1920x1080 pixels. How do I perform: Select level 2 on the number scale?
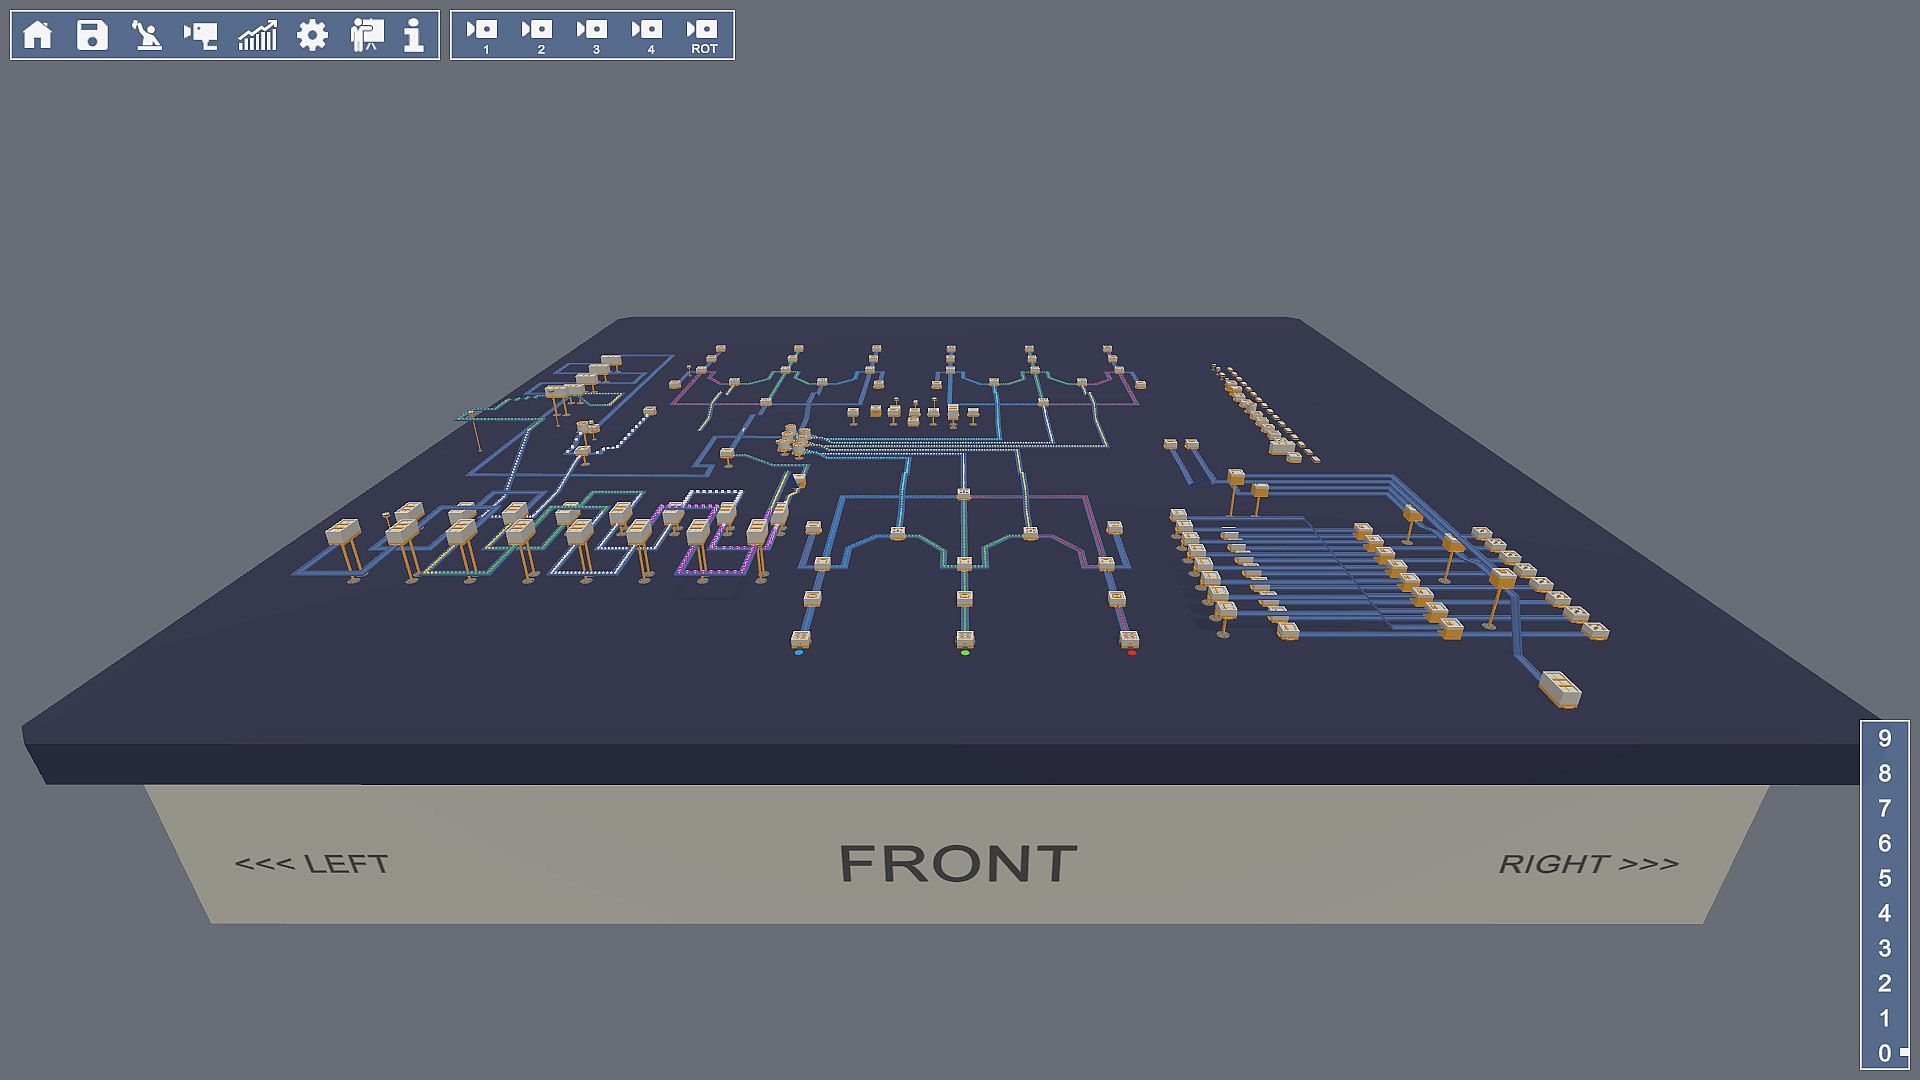1884,983
